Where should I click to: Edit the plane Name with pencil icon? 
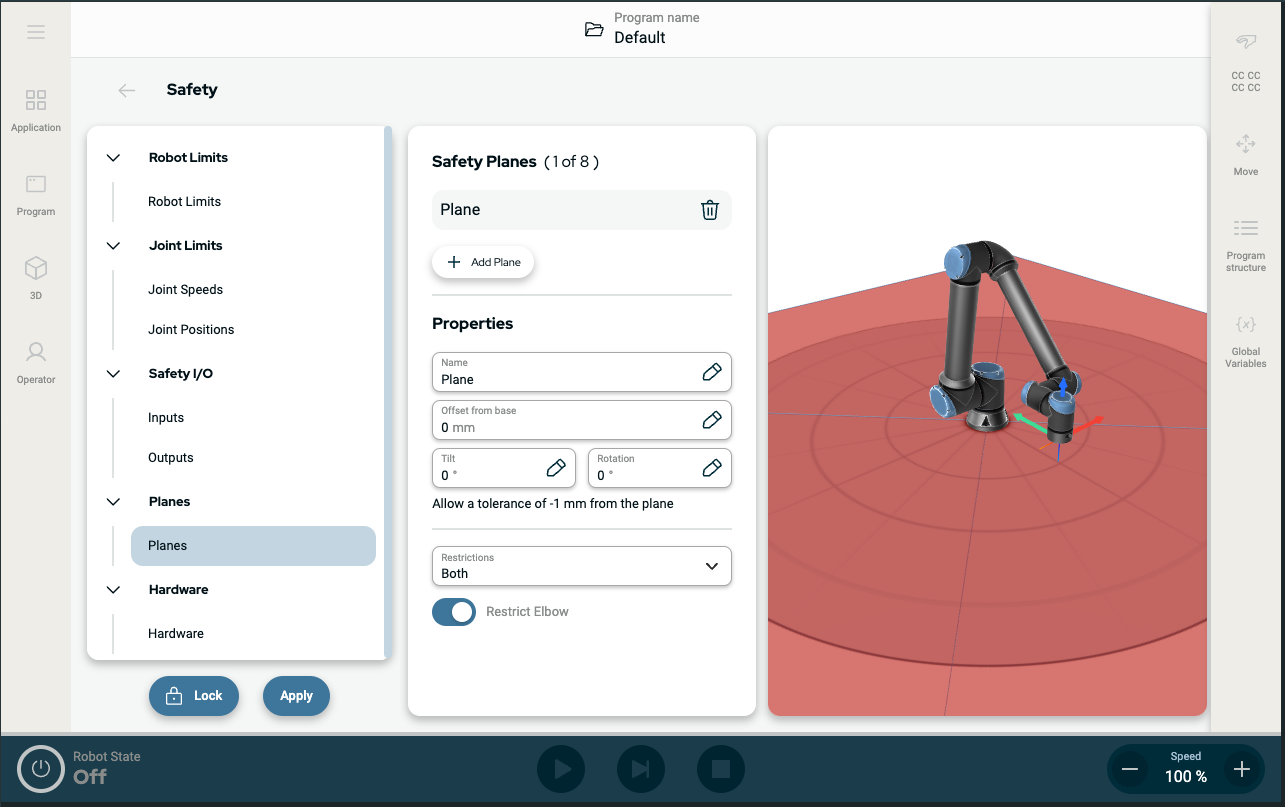click(x=711, y=372)
